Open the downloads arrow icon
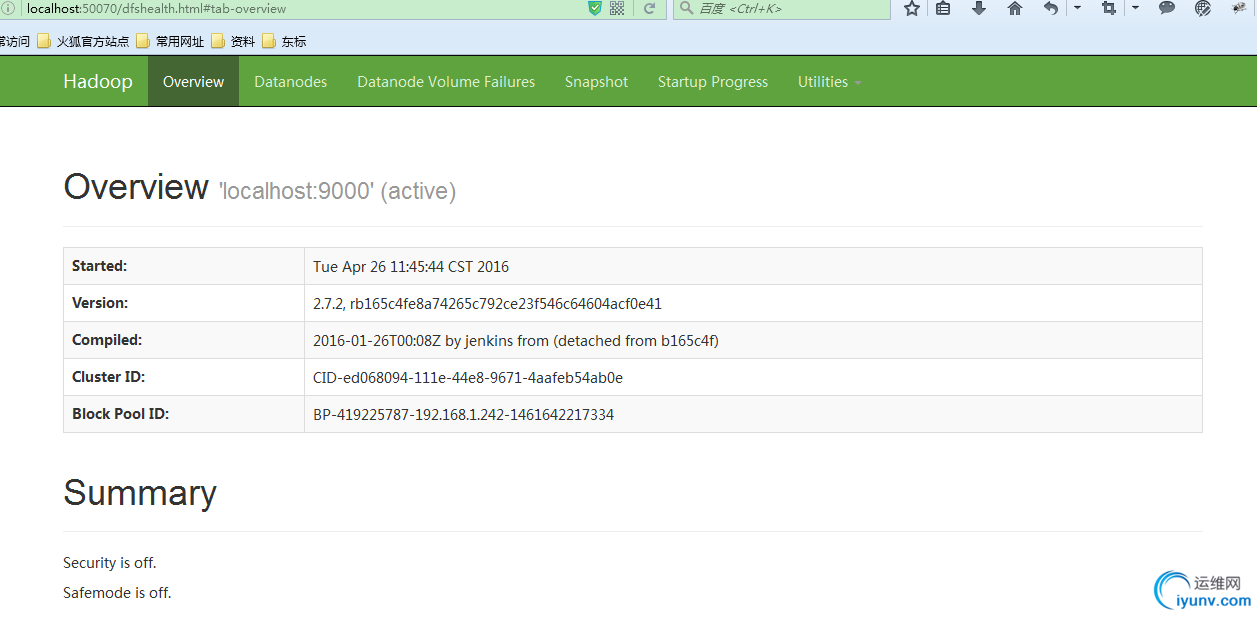The height and width of the screenshot is (617, 1257). click(x=979, y=8)
